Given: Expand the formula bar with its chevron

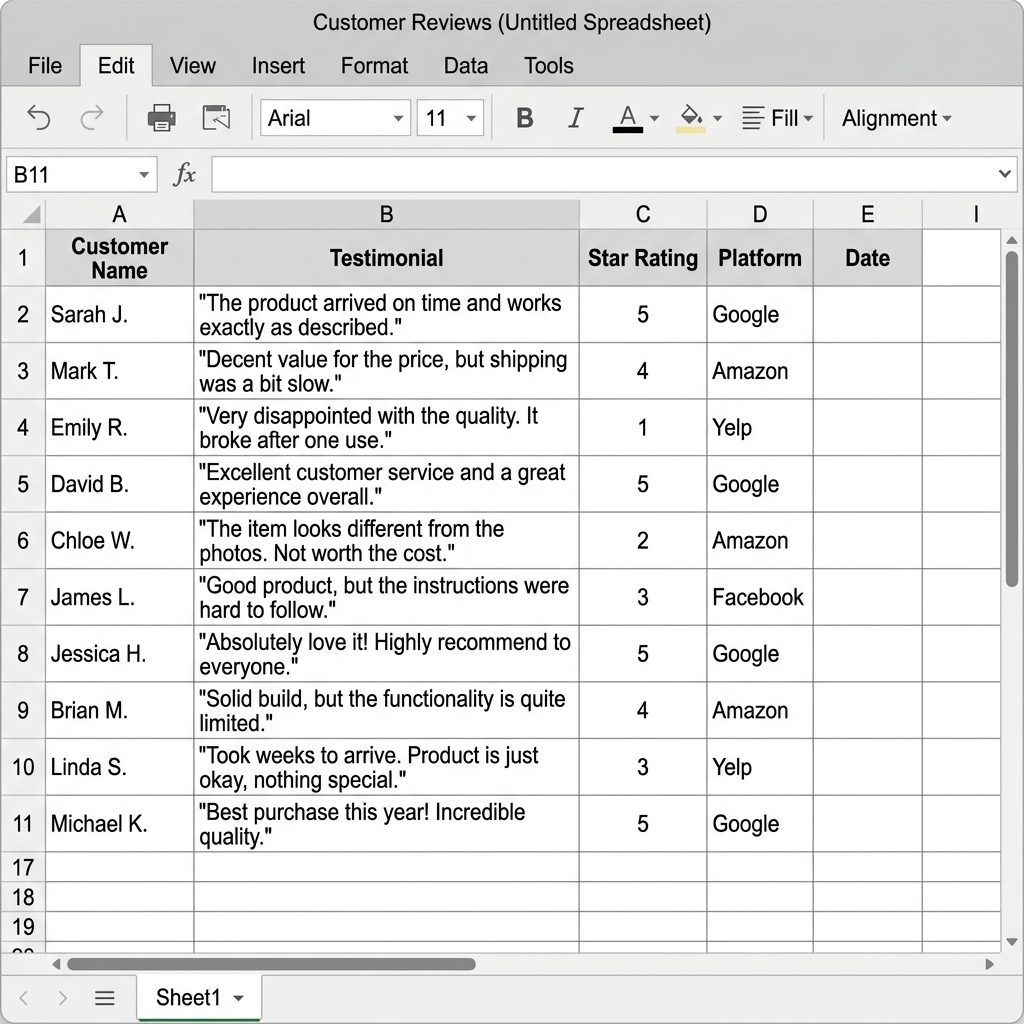Looking at the screenshot, I should point(1004,174).
